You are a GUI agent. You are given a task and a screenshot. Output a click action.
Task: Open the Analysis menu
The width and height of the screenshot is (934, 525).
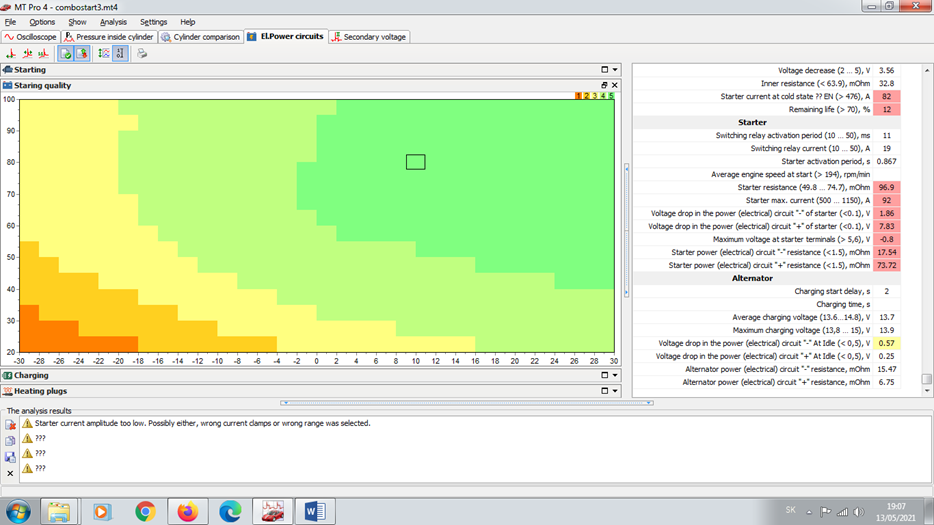(x=113, y=22)
